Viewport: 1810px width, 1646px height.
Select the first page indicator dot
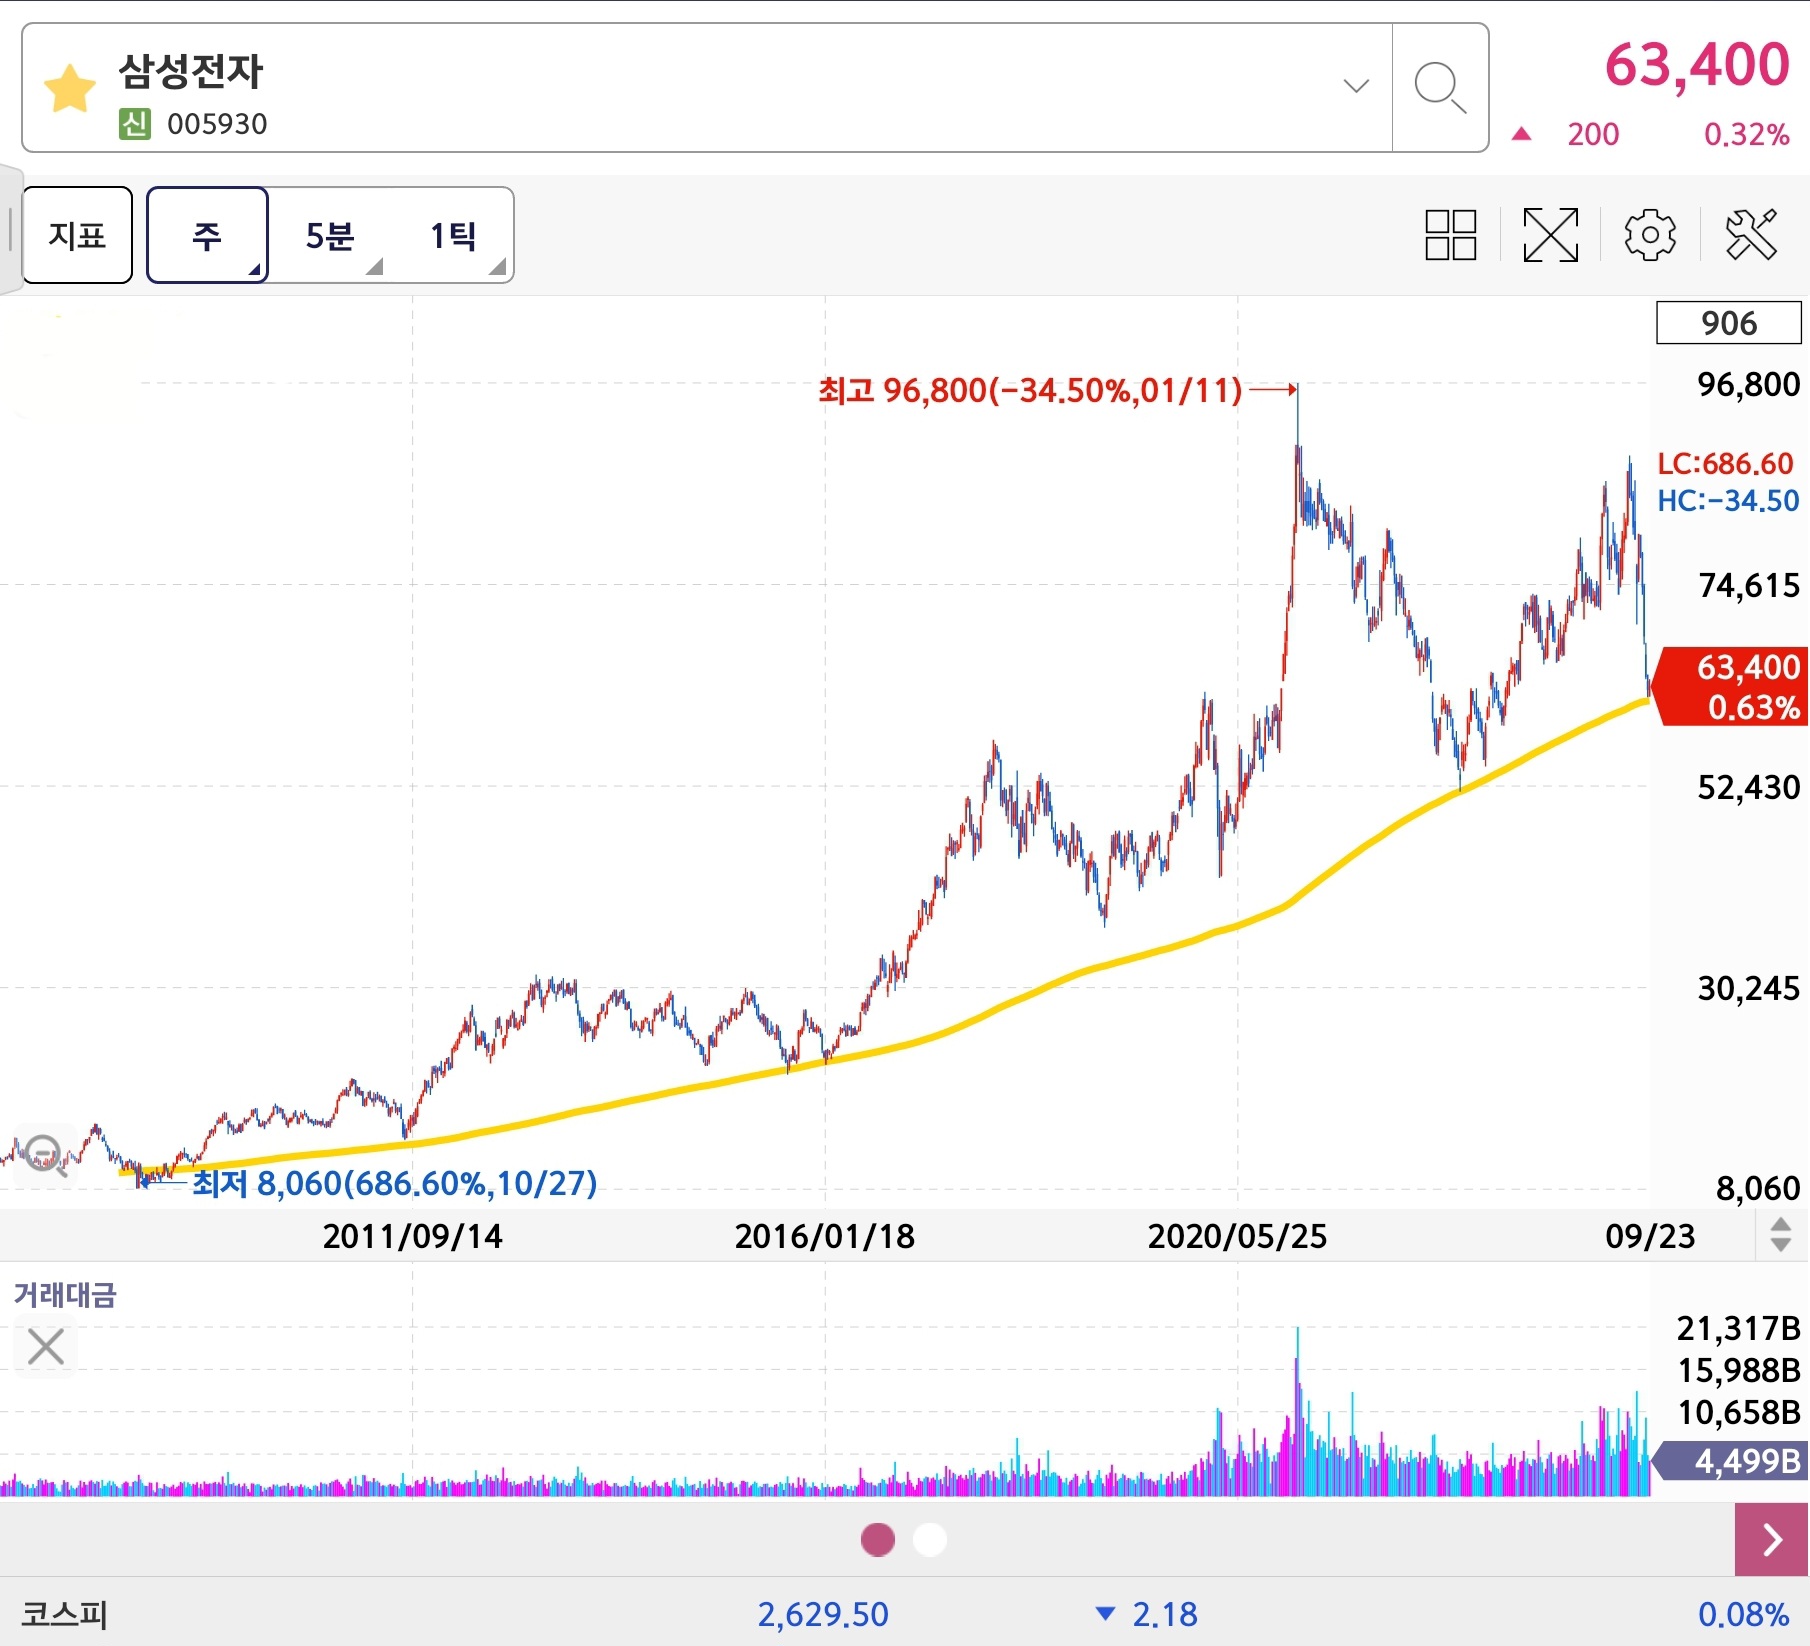[878, 1539]
